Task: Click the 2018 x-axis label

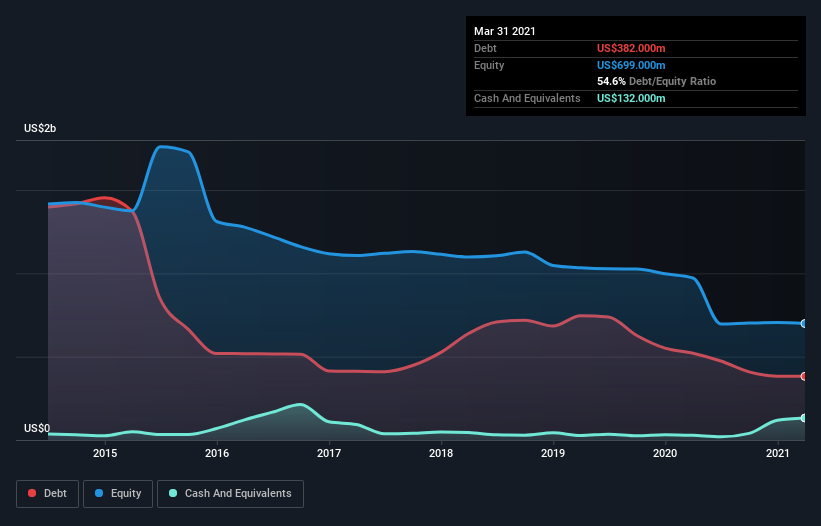Action: tap(441, 453)
